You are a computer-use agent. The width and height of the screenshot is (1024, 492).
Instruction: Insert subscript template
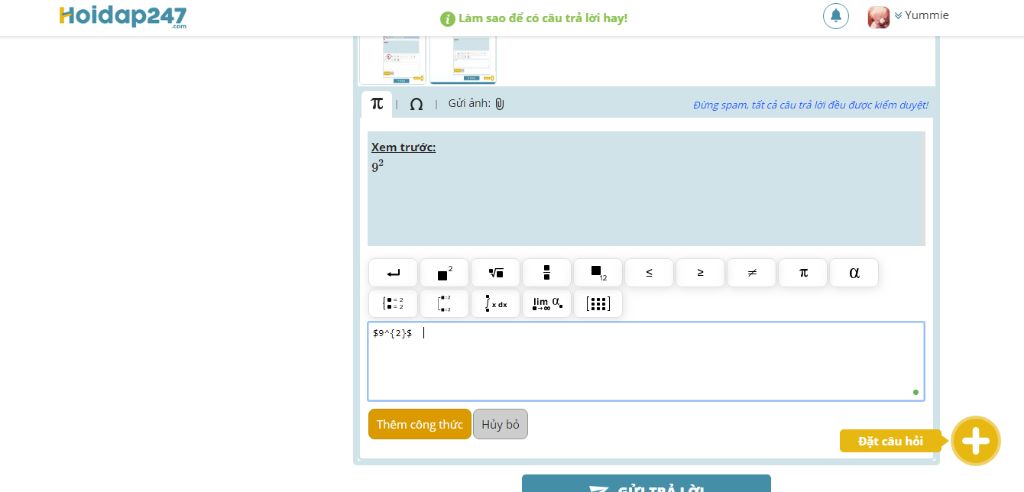[598, 273]
